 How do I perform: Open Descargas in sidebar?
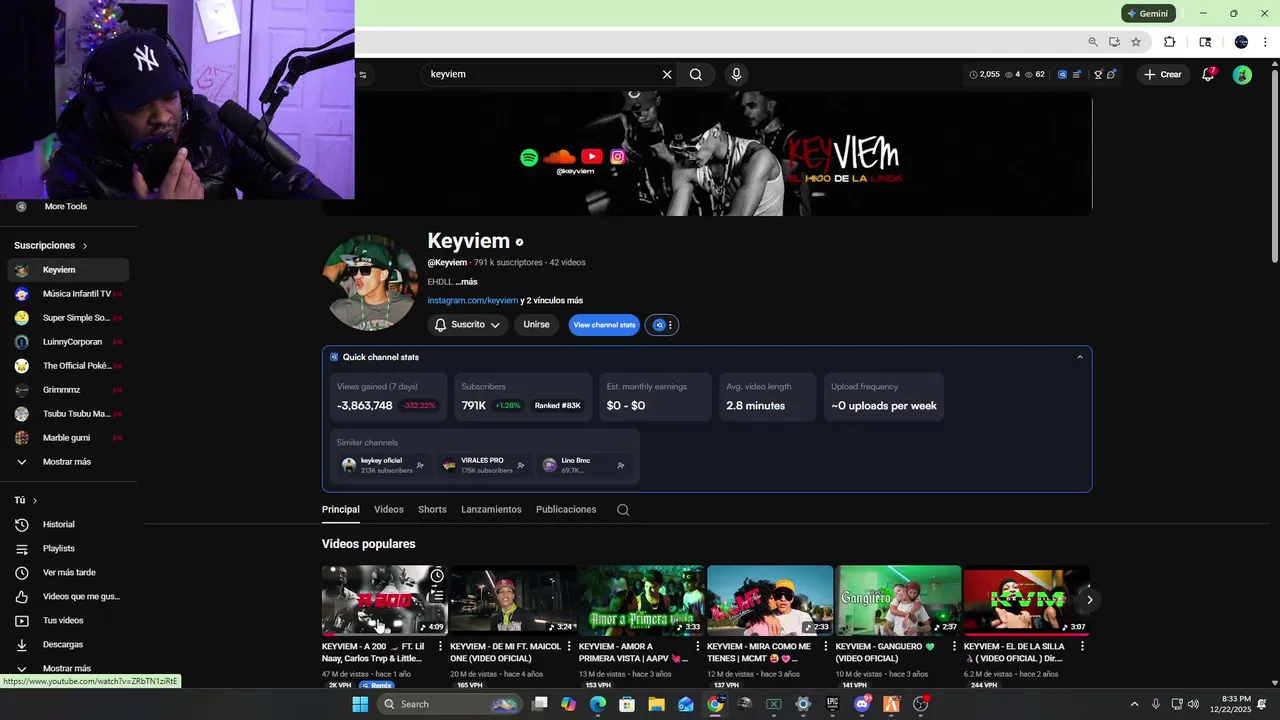[x=68, y=644]
